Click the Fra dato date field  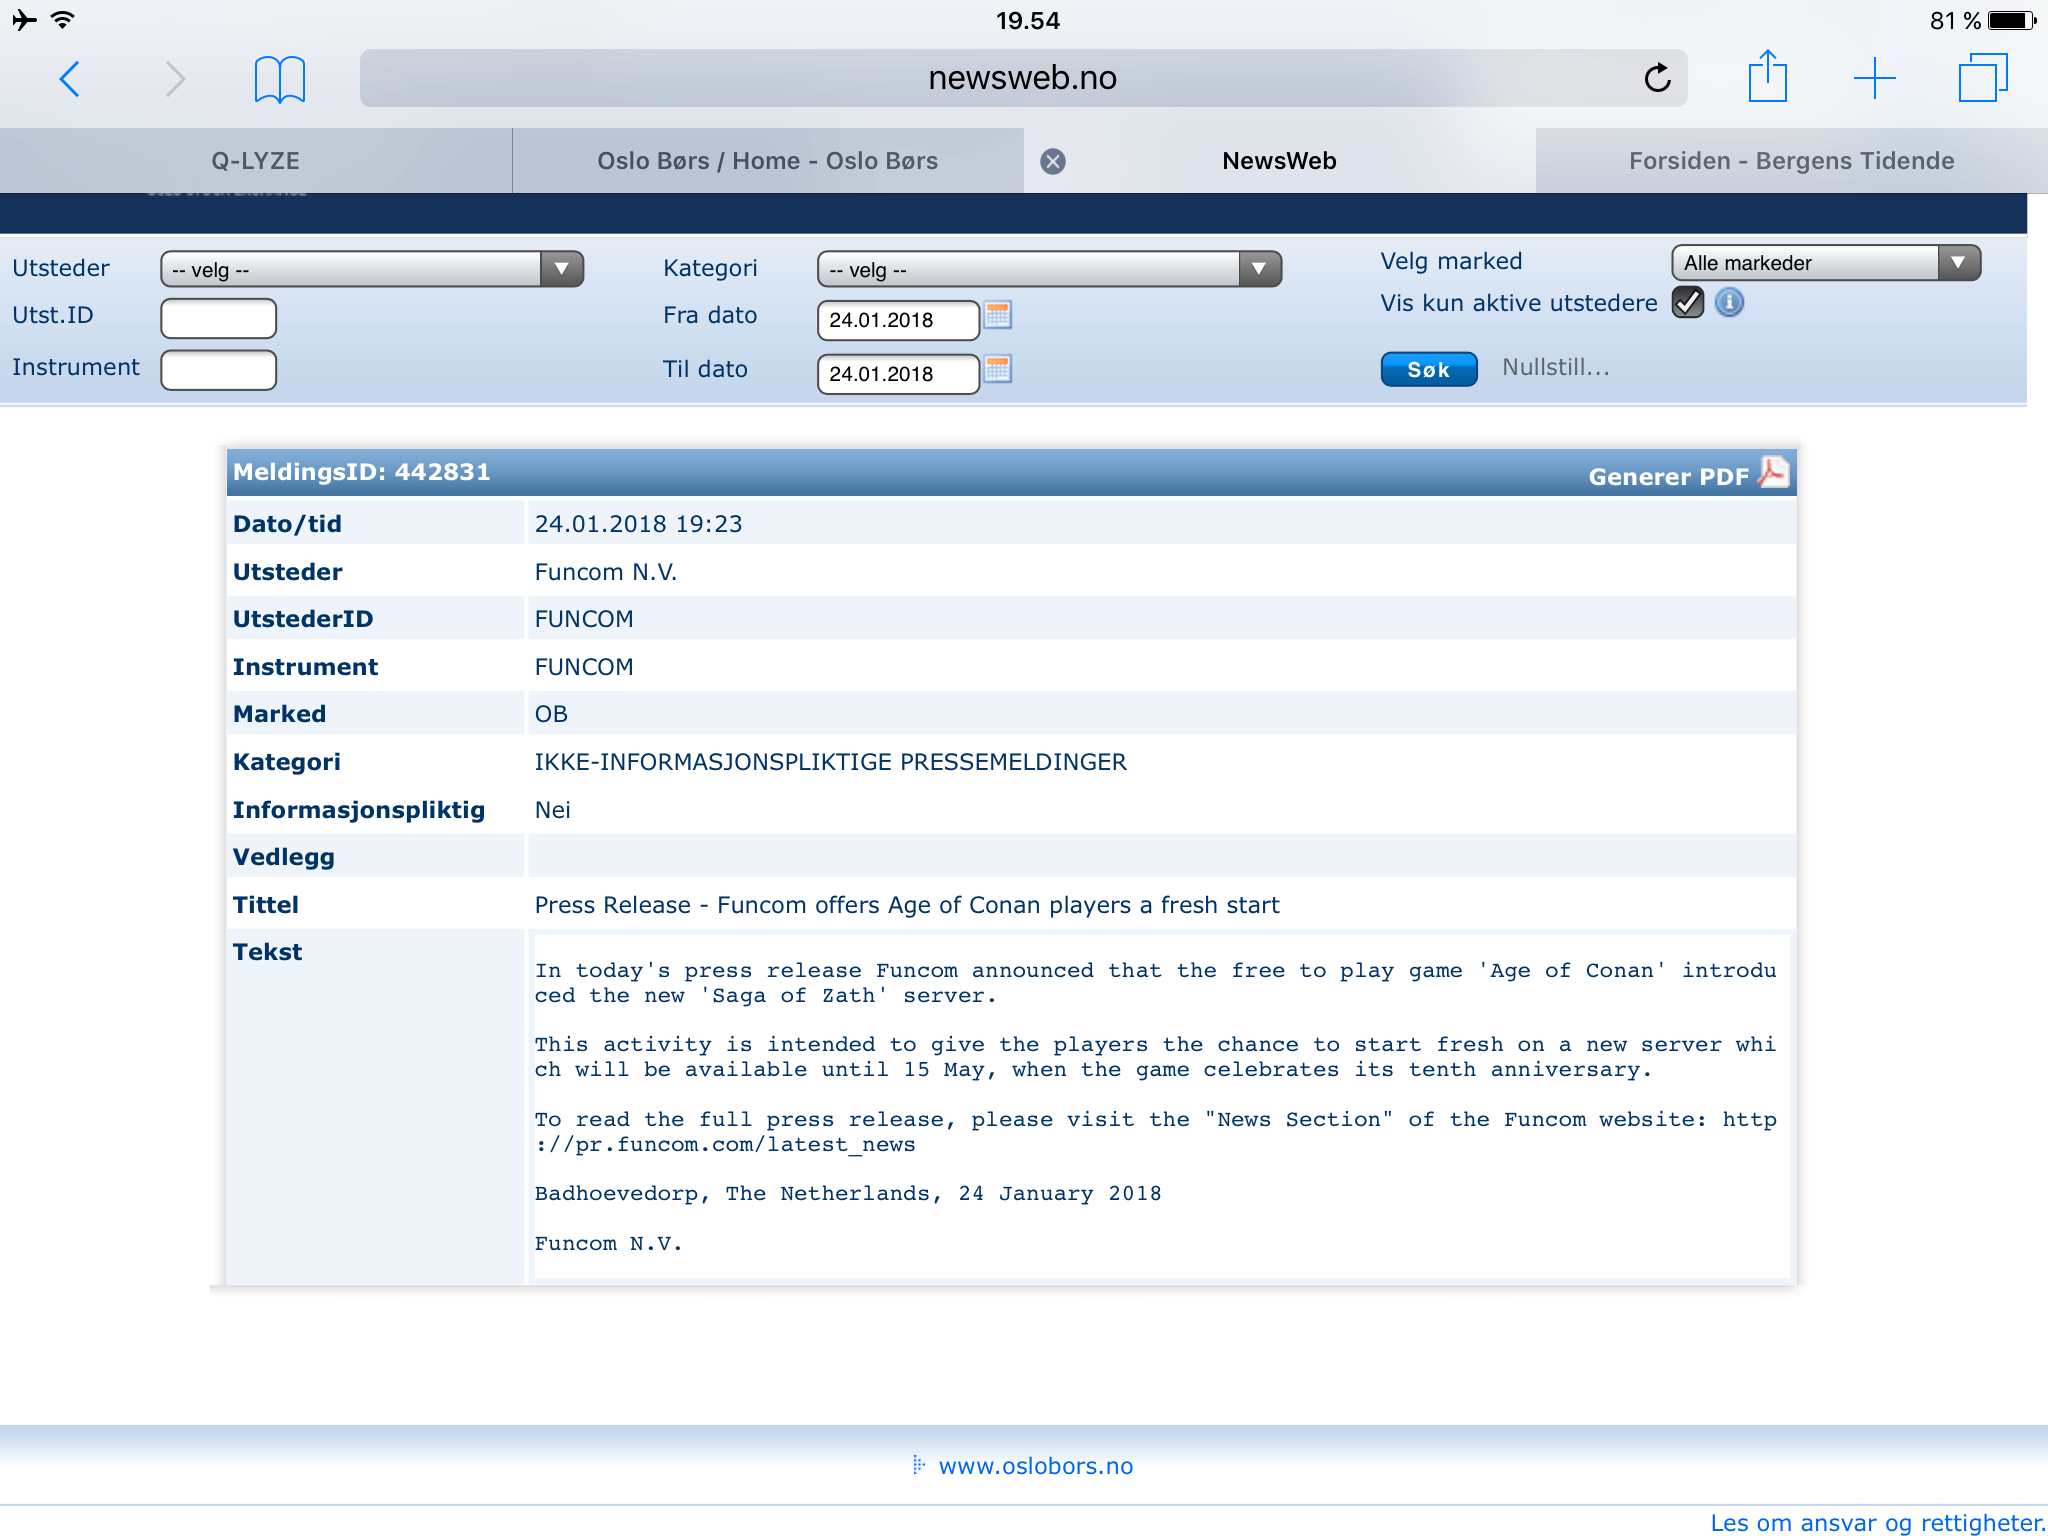pos(898,320)
